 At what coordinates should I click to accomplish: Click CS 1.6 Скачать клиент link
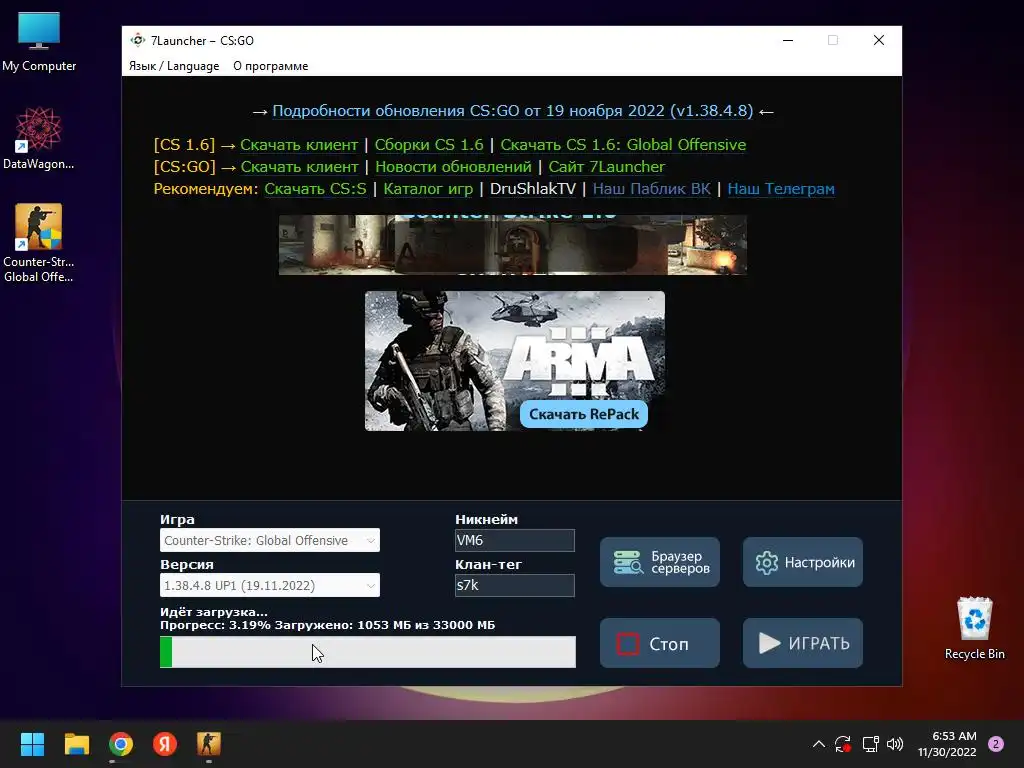click(299, 144)
